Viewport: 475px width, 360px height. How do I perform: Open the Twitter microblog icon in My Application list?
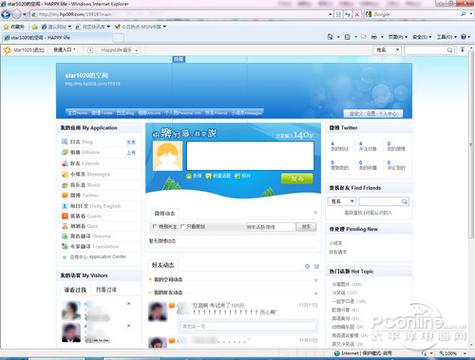tap(65, 195)
